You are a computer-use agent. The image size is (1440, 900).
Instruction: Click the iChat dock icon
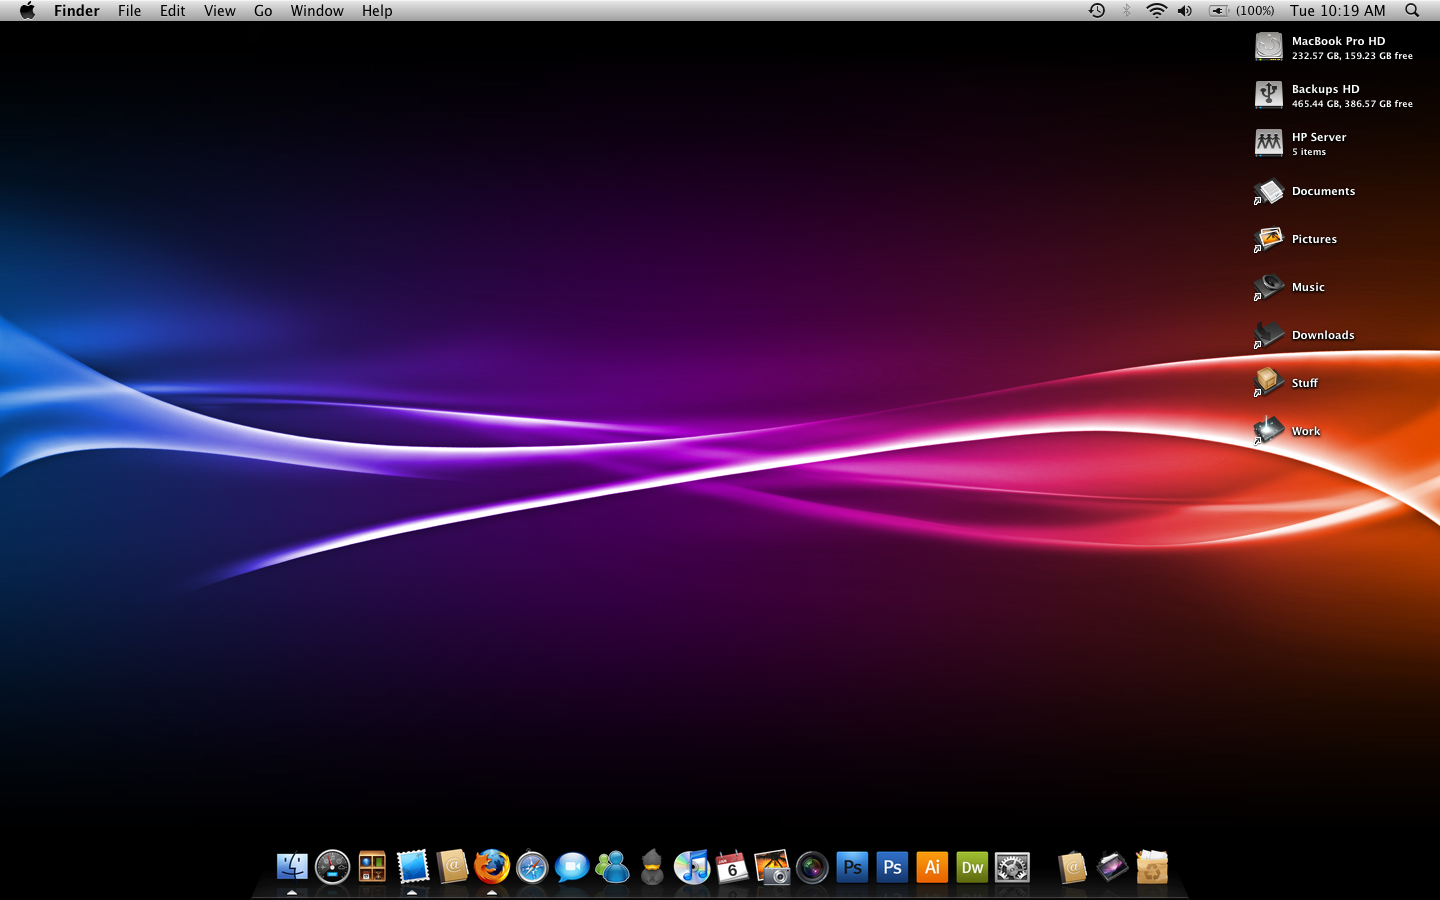[572, 867]
